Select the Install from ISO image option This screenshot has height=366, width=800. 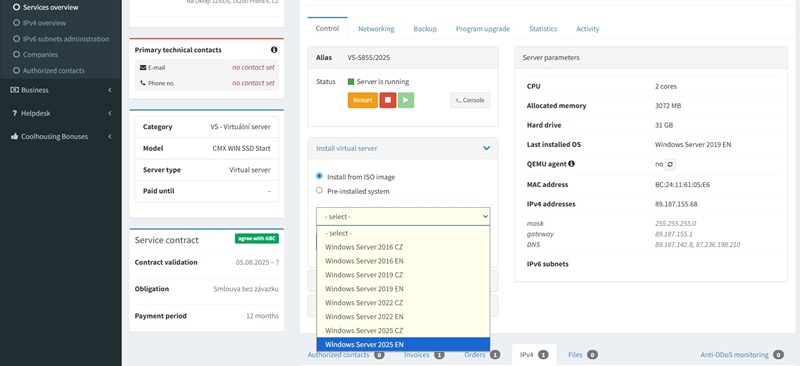[x=319, y=176]
